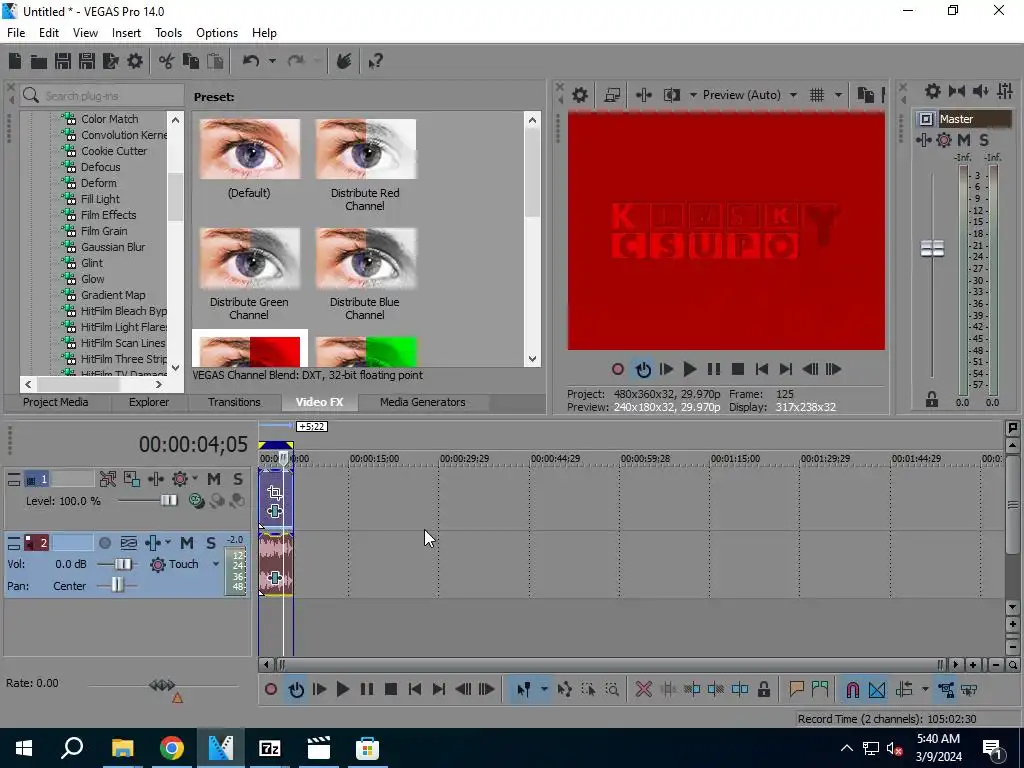Create a new project with toolbar icon
The height and width of the screenshot is (768, 1024).
click(x=15, y=61)
